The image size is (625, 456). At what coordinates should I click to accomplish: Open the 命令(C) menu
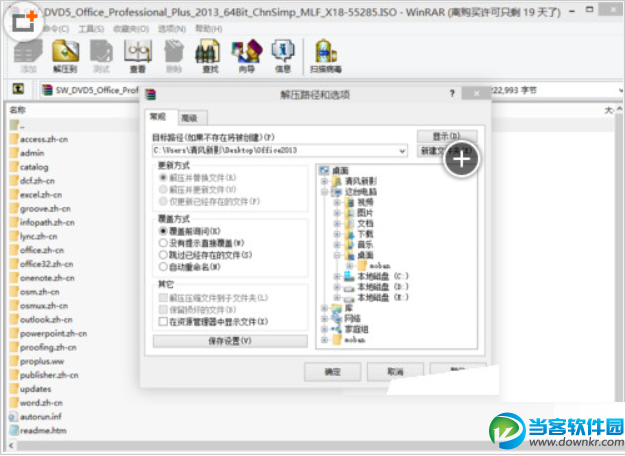click(x=55, y=29)
